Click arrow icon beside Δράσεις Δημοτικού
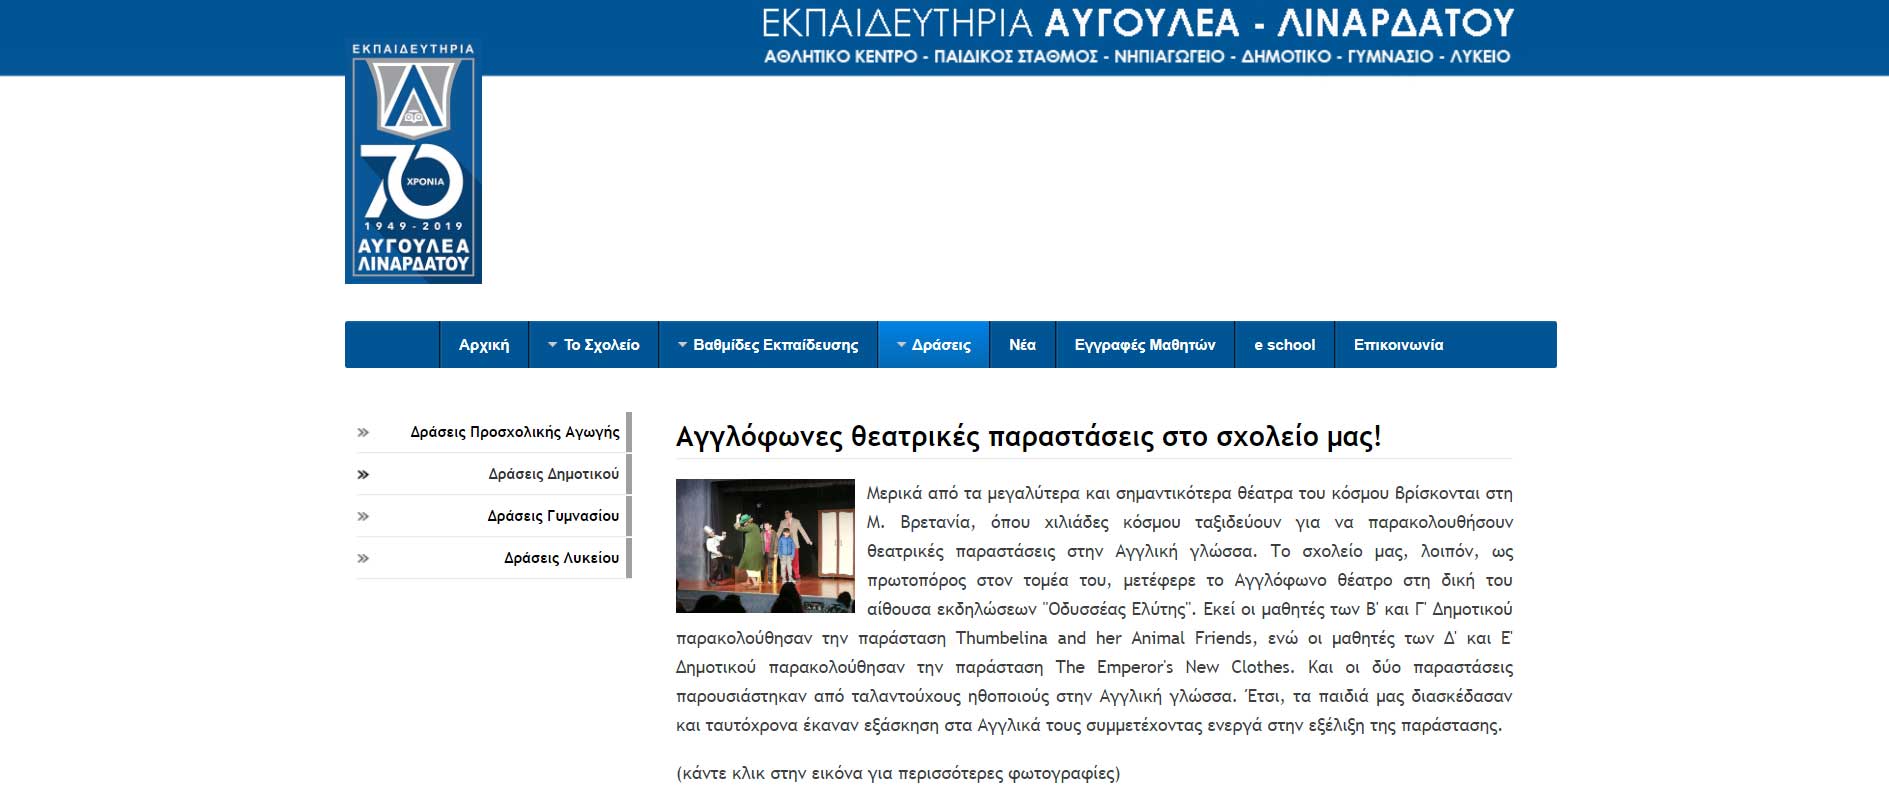The height and width of the screenshot is (795, 1889). click(363, 475)
